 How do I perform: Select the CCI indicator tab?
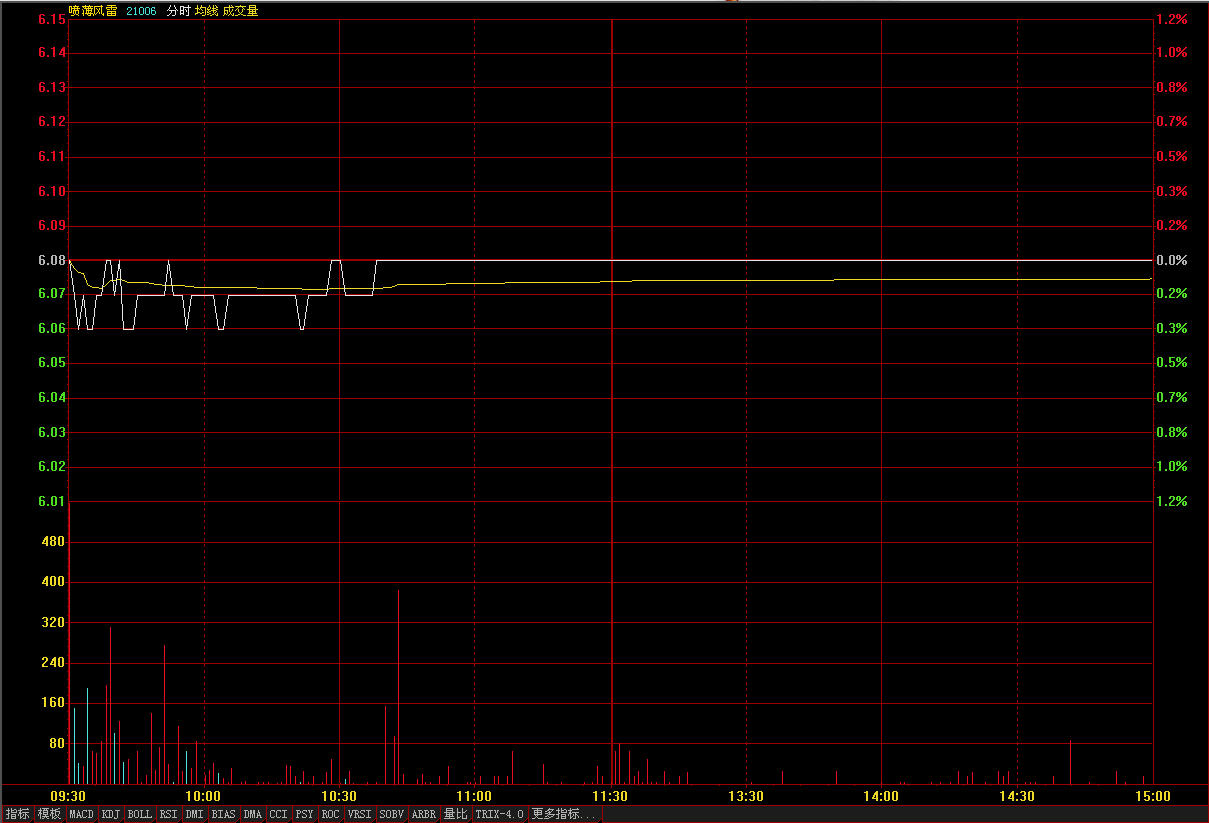[278, 814]
